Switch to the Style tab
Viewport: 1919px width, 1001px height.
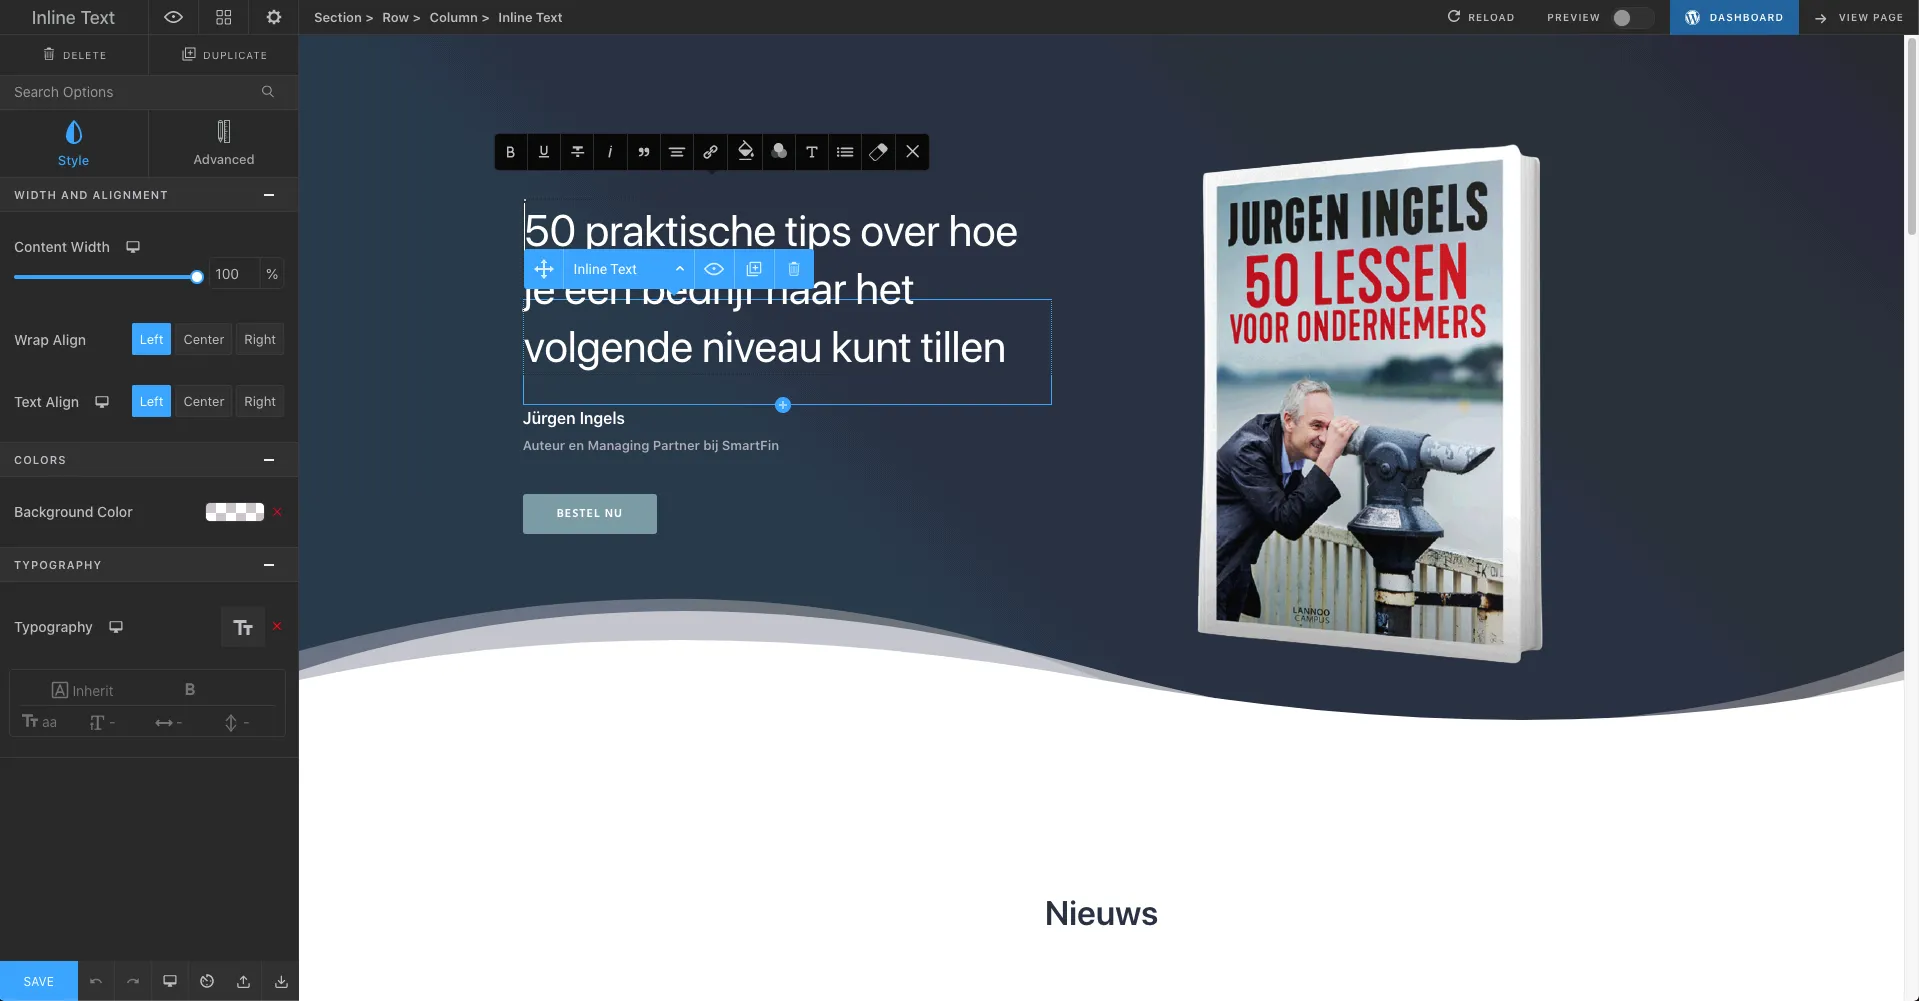73,144
